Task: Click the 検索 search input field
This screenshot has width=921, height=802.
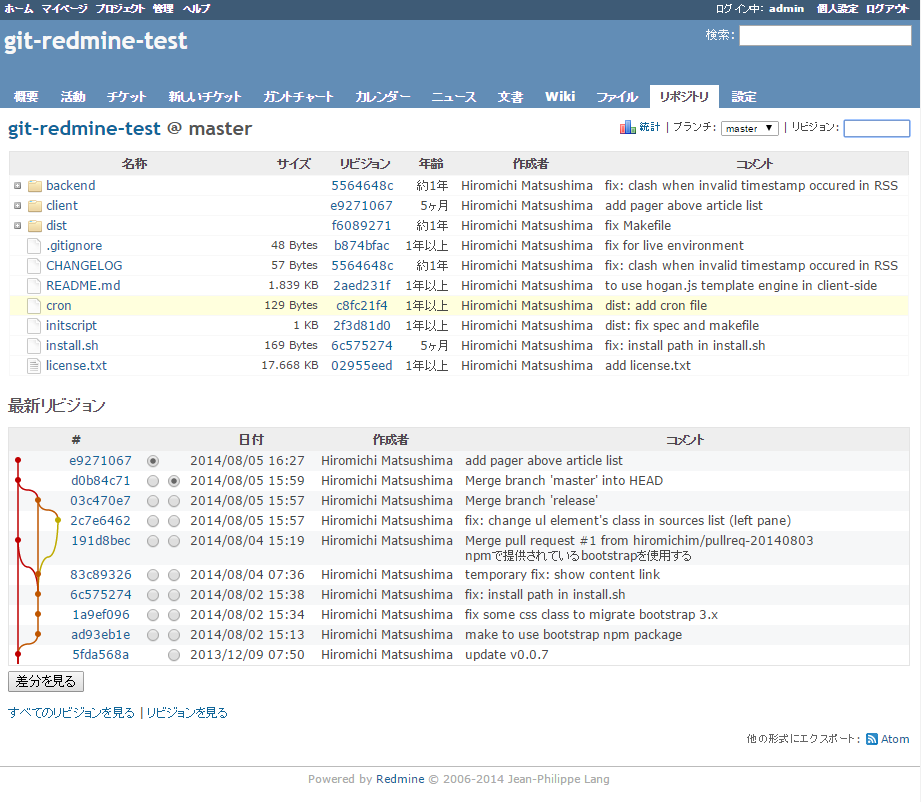Action: [824, 36]
